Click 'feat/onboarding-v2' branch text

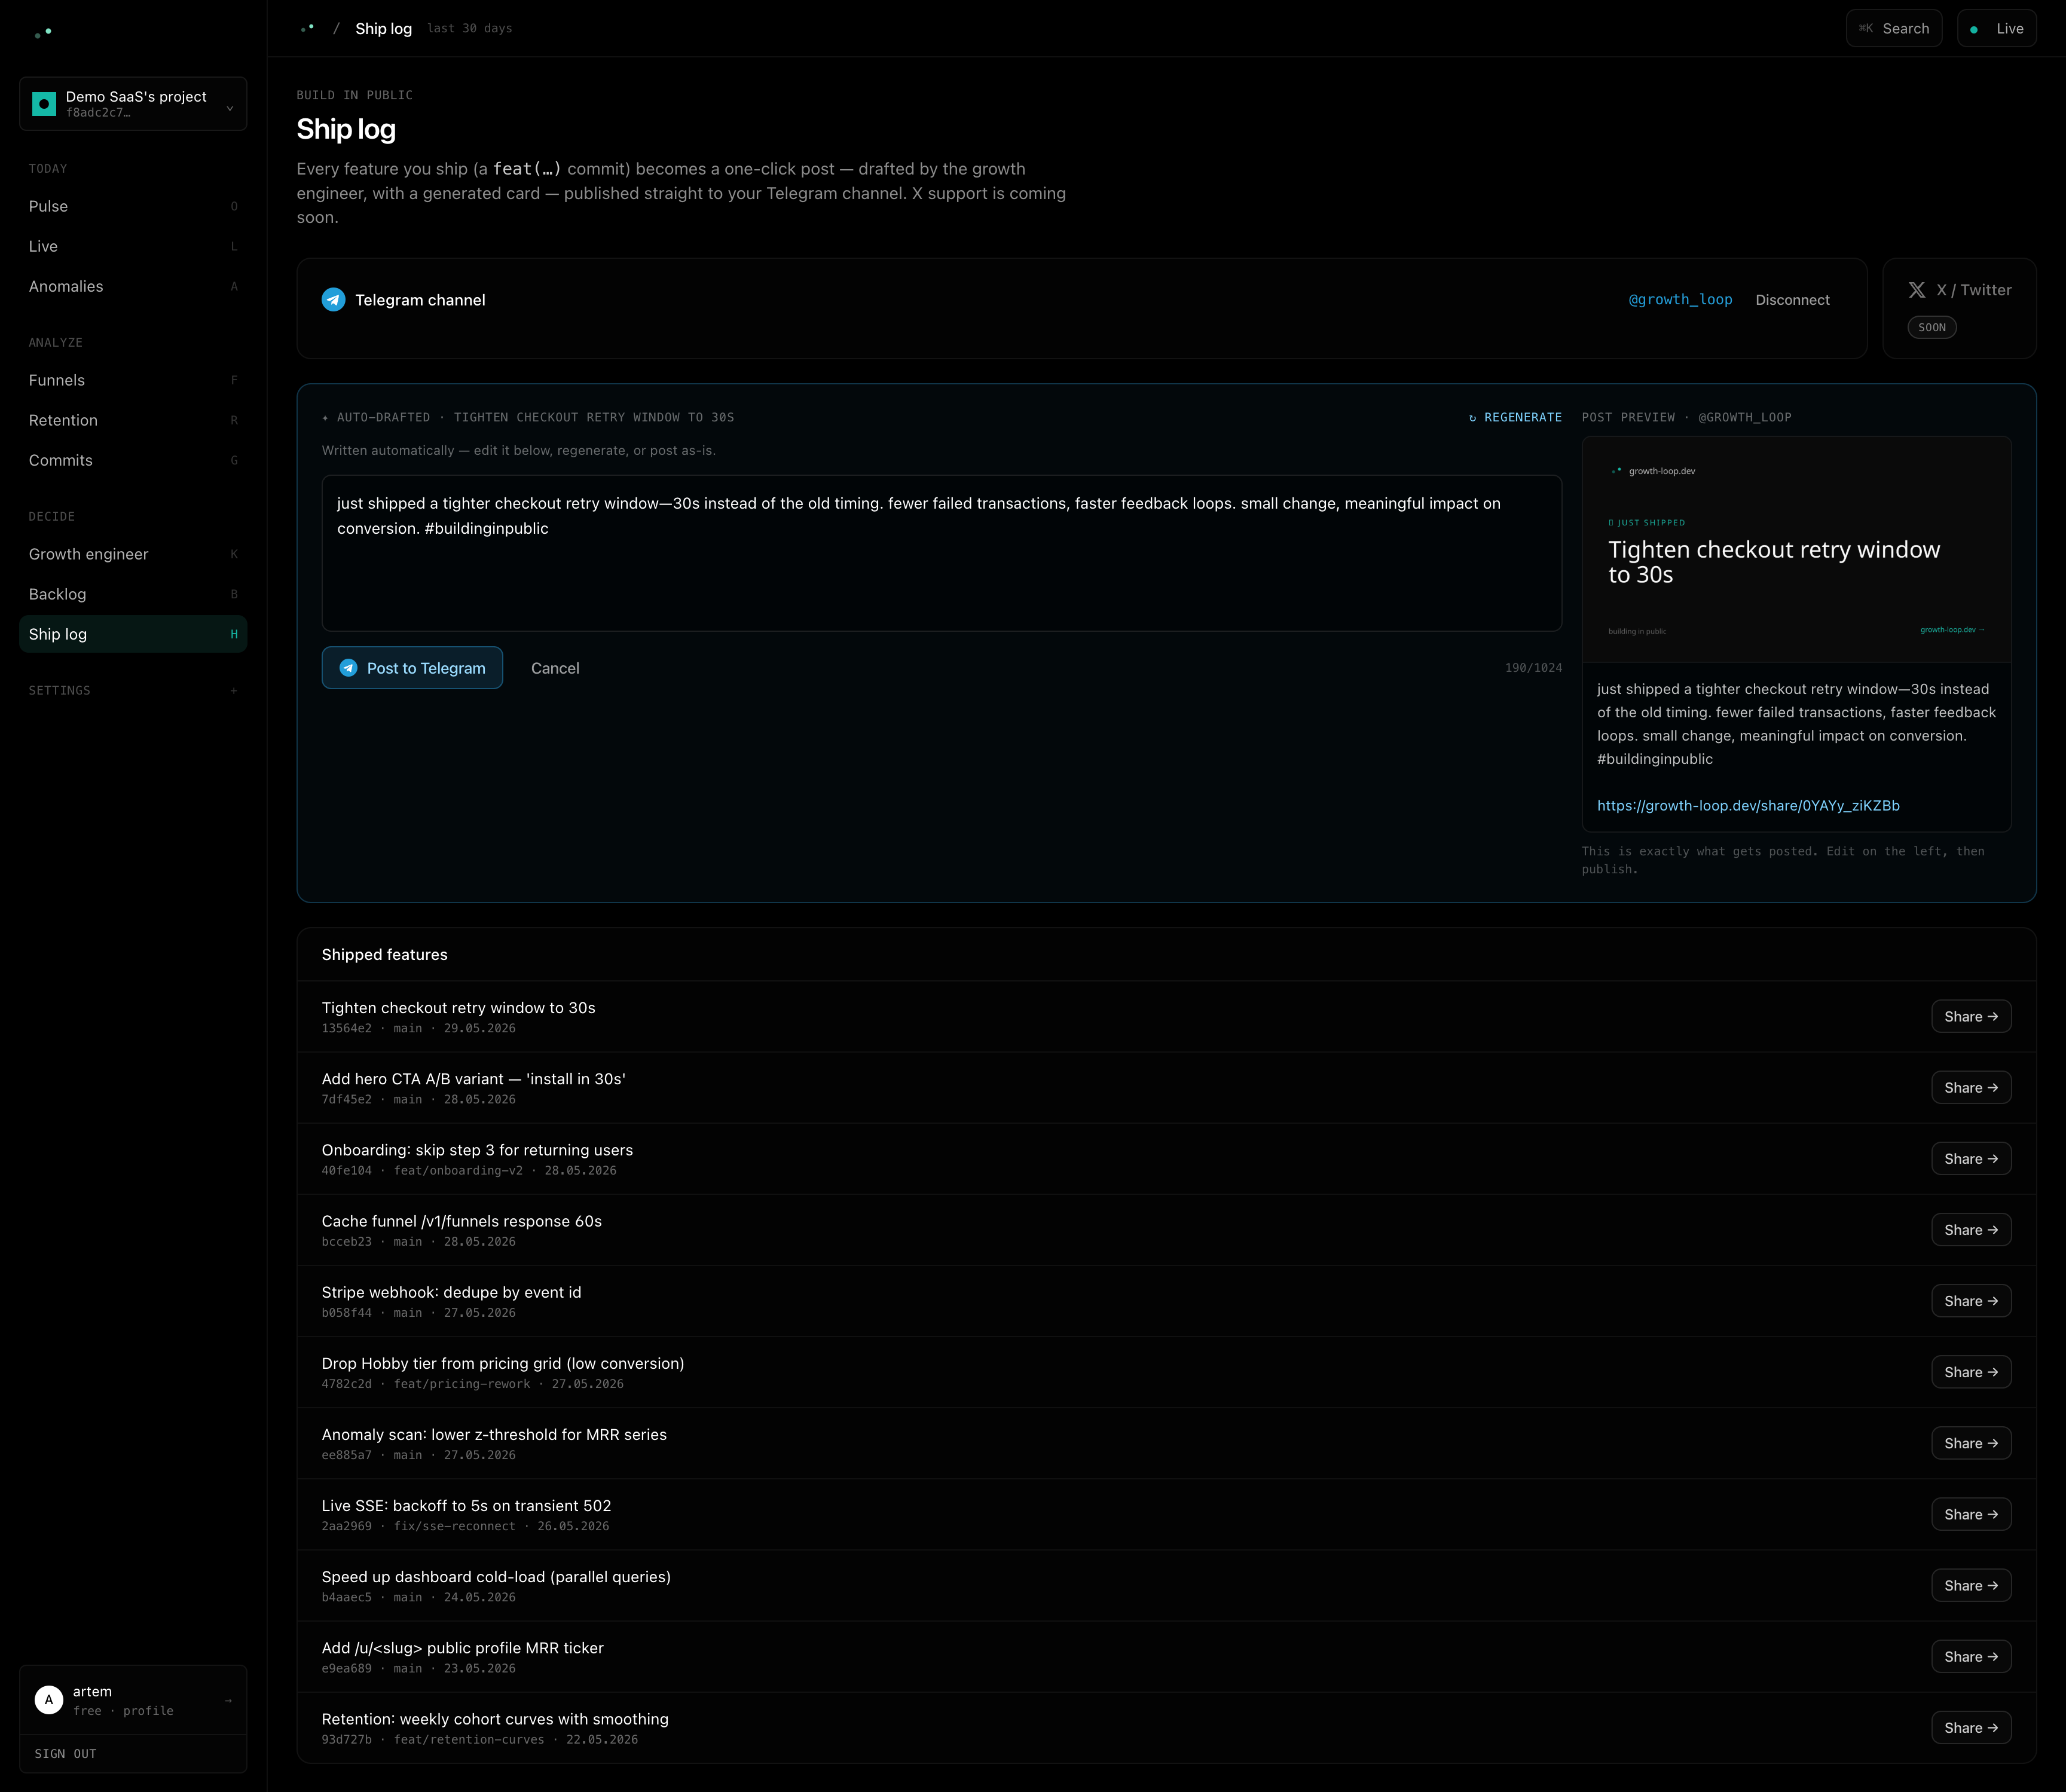tap(458, 1171)
